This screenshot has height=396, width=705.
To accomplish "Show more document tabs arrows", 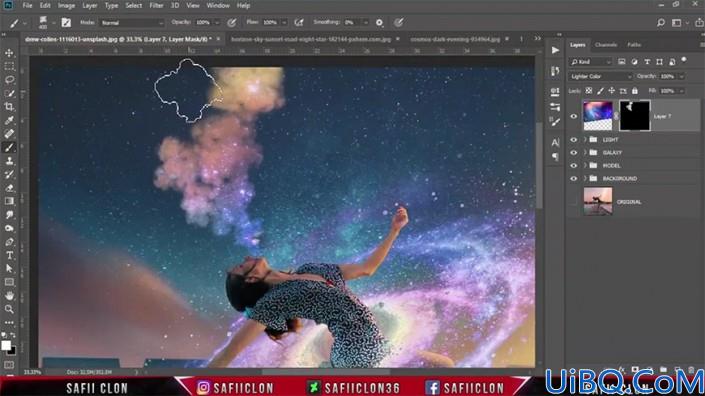I will [537, 39].
